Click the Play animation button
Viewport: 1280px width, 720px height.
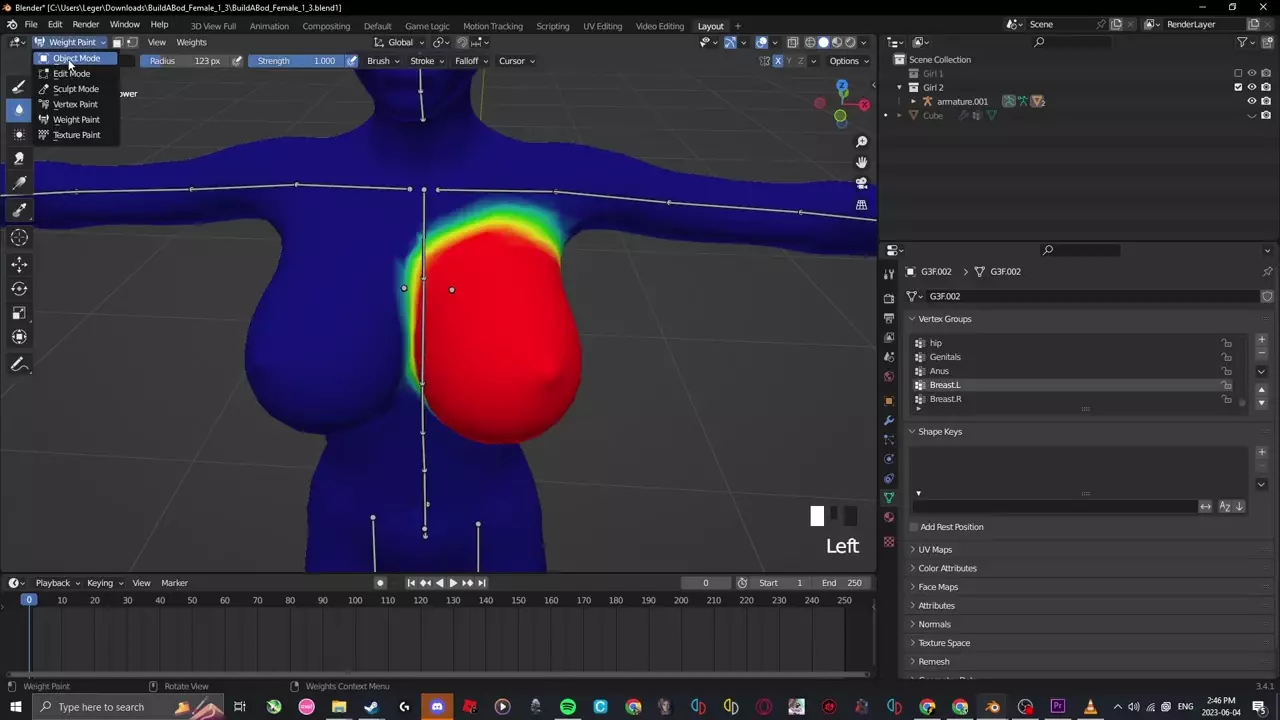tap(452, 583)
